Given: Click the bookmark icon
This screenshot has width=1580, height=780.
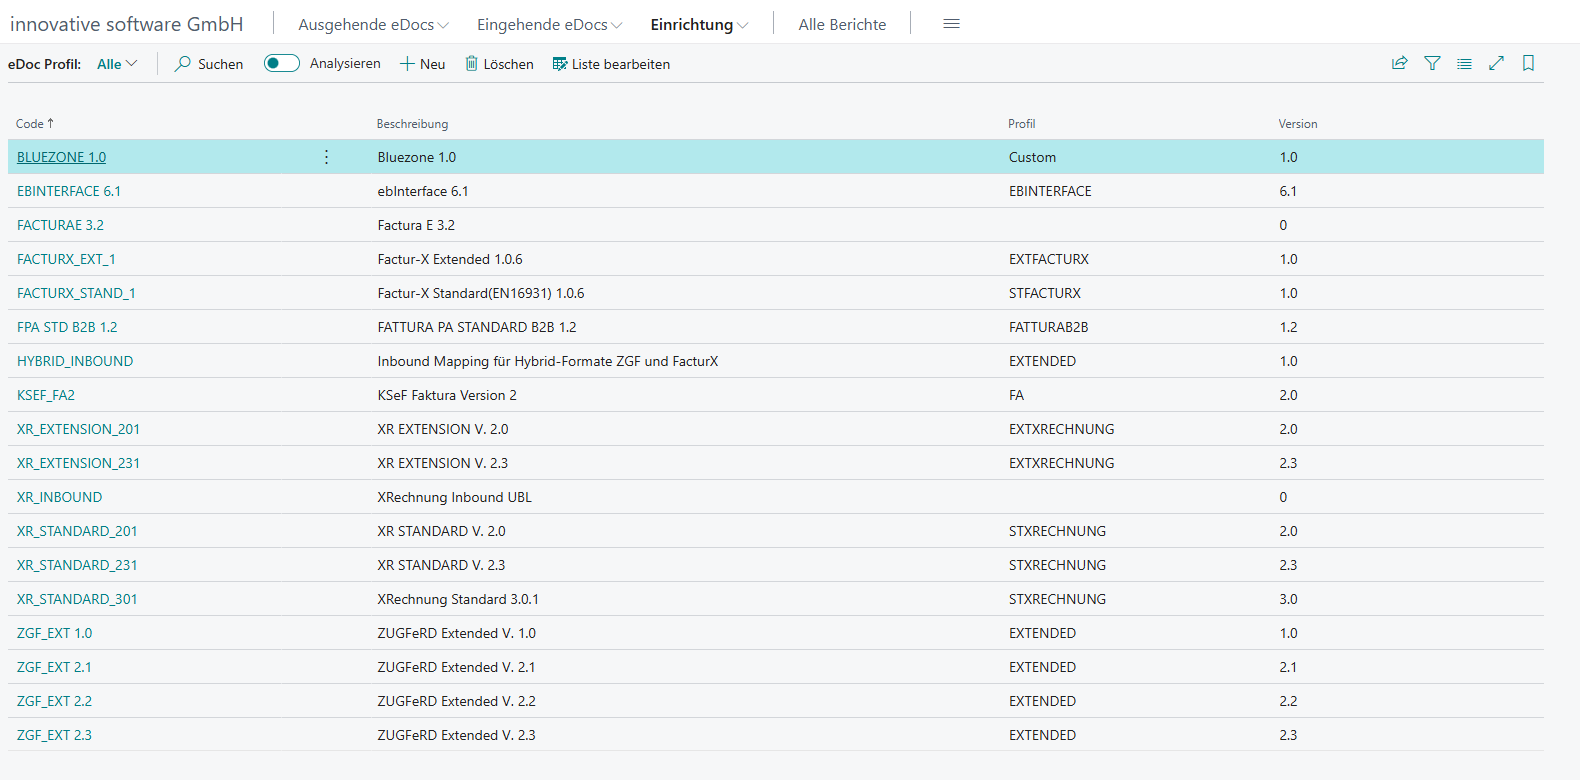Looking at the screenshot, I should pos(1528,63).
